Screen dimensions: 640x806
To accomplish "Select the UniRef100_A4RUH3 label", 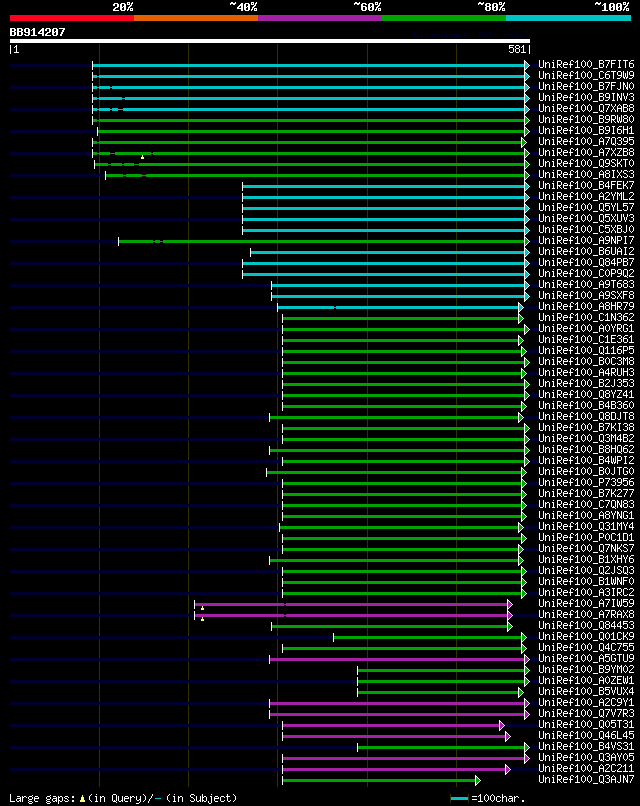I will tap(586, 373).
